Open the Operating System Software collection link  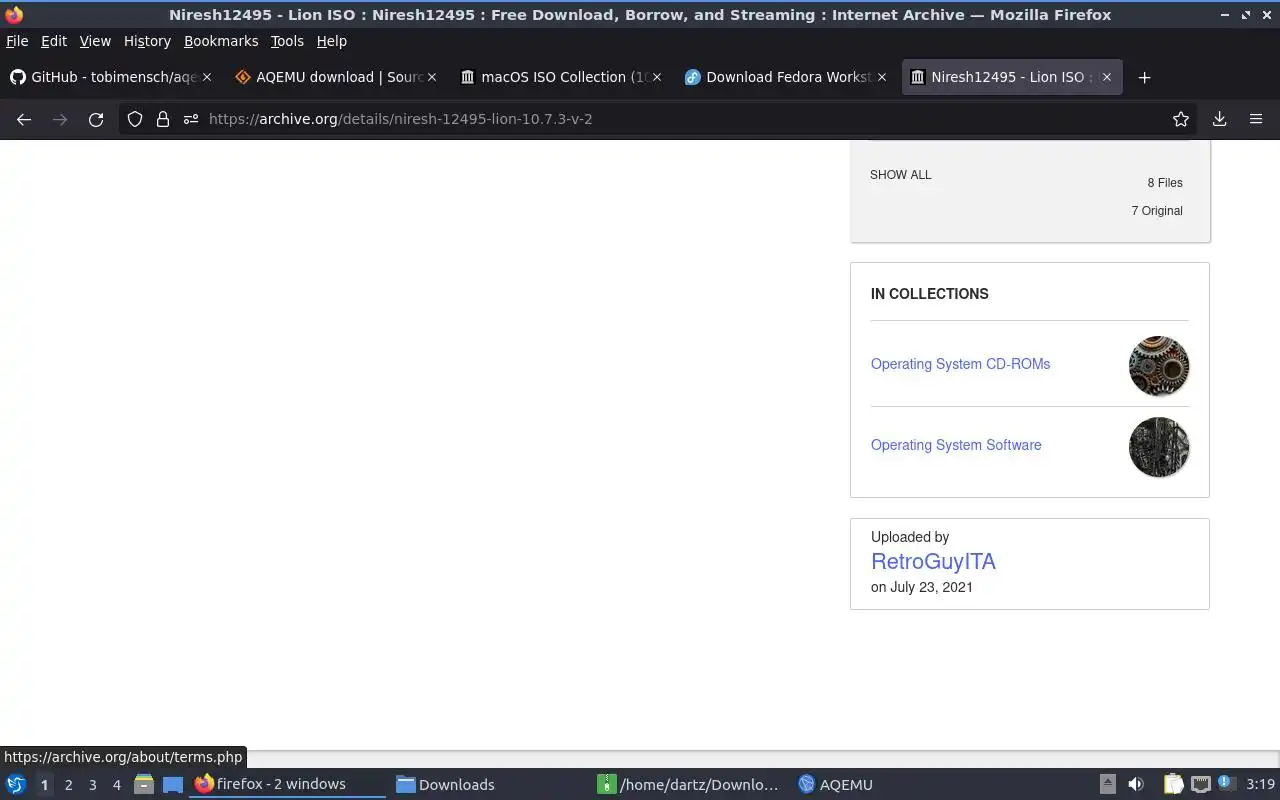(956, 445)
